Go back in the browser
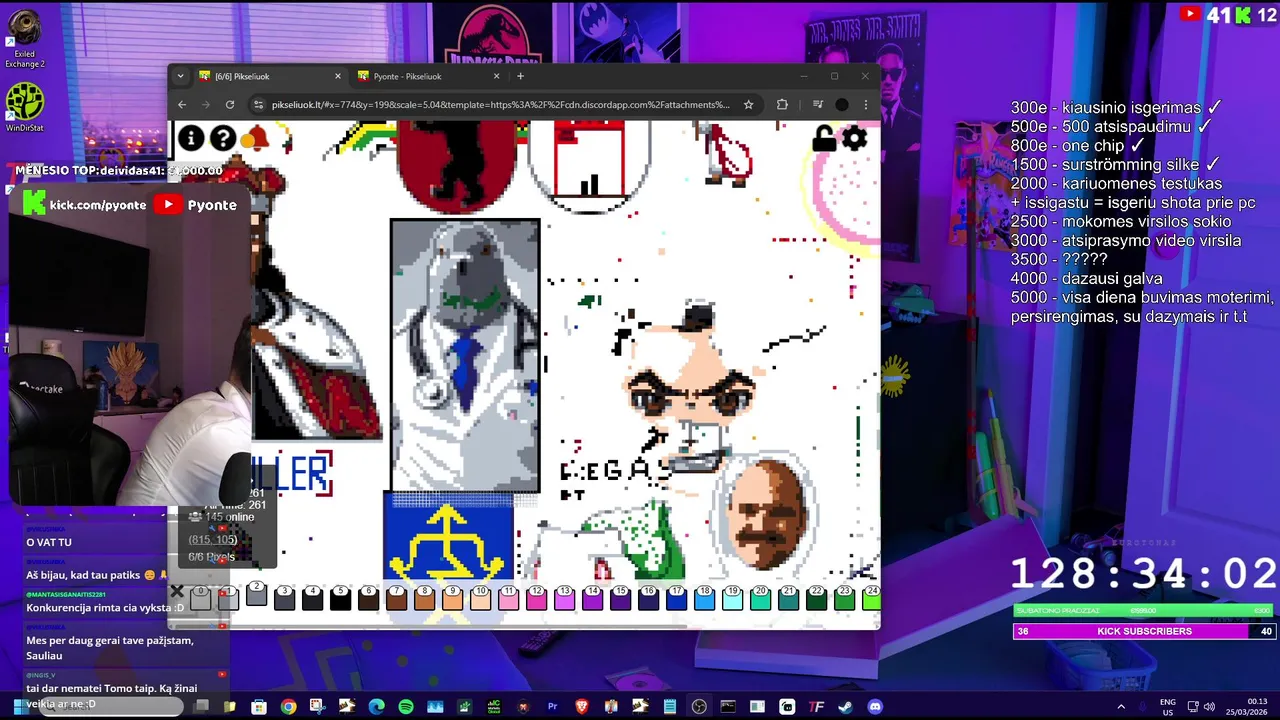The height and width of the screenshot is (720, 1280). pos(182,104)
